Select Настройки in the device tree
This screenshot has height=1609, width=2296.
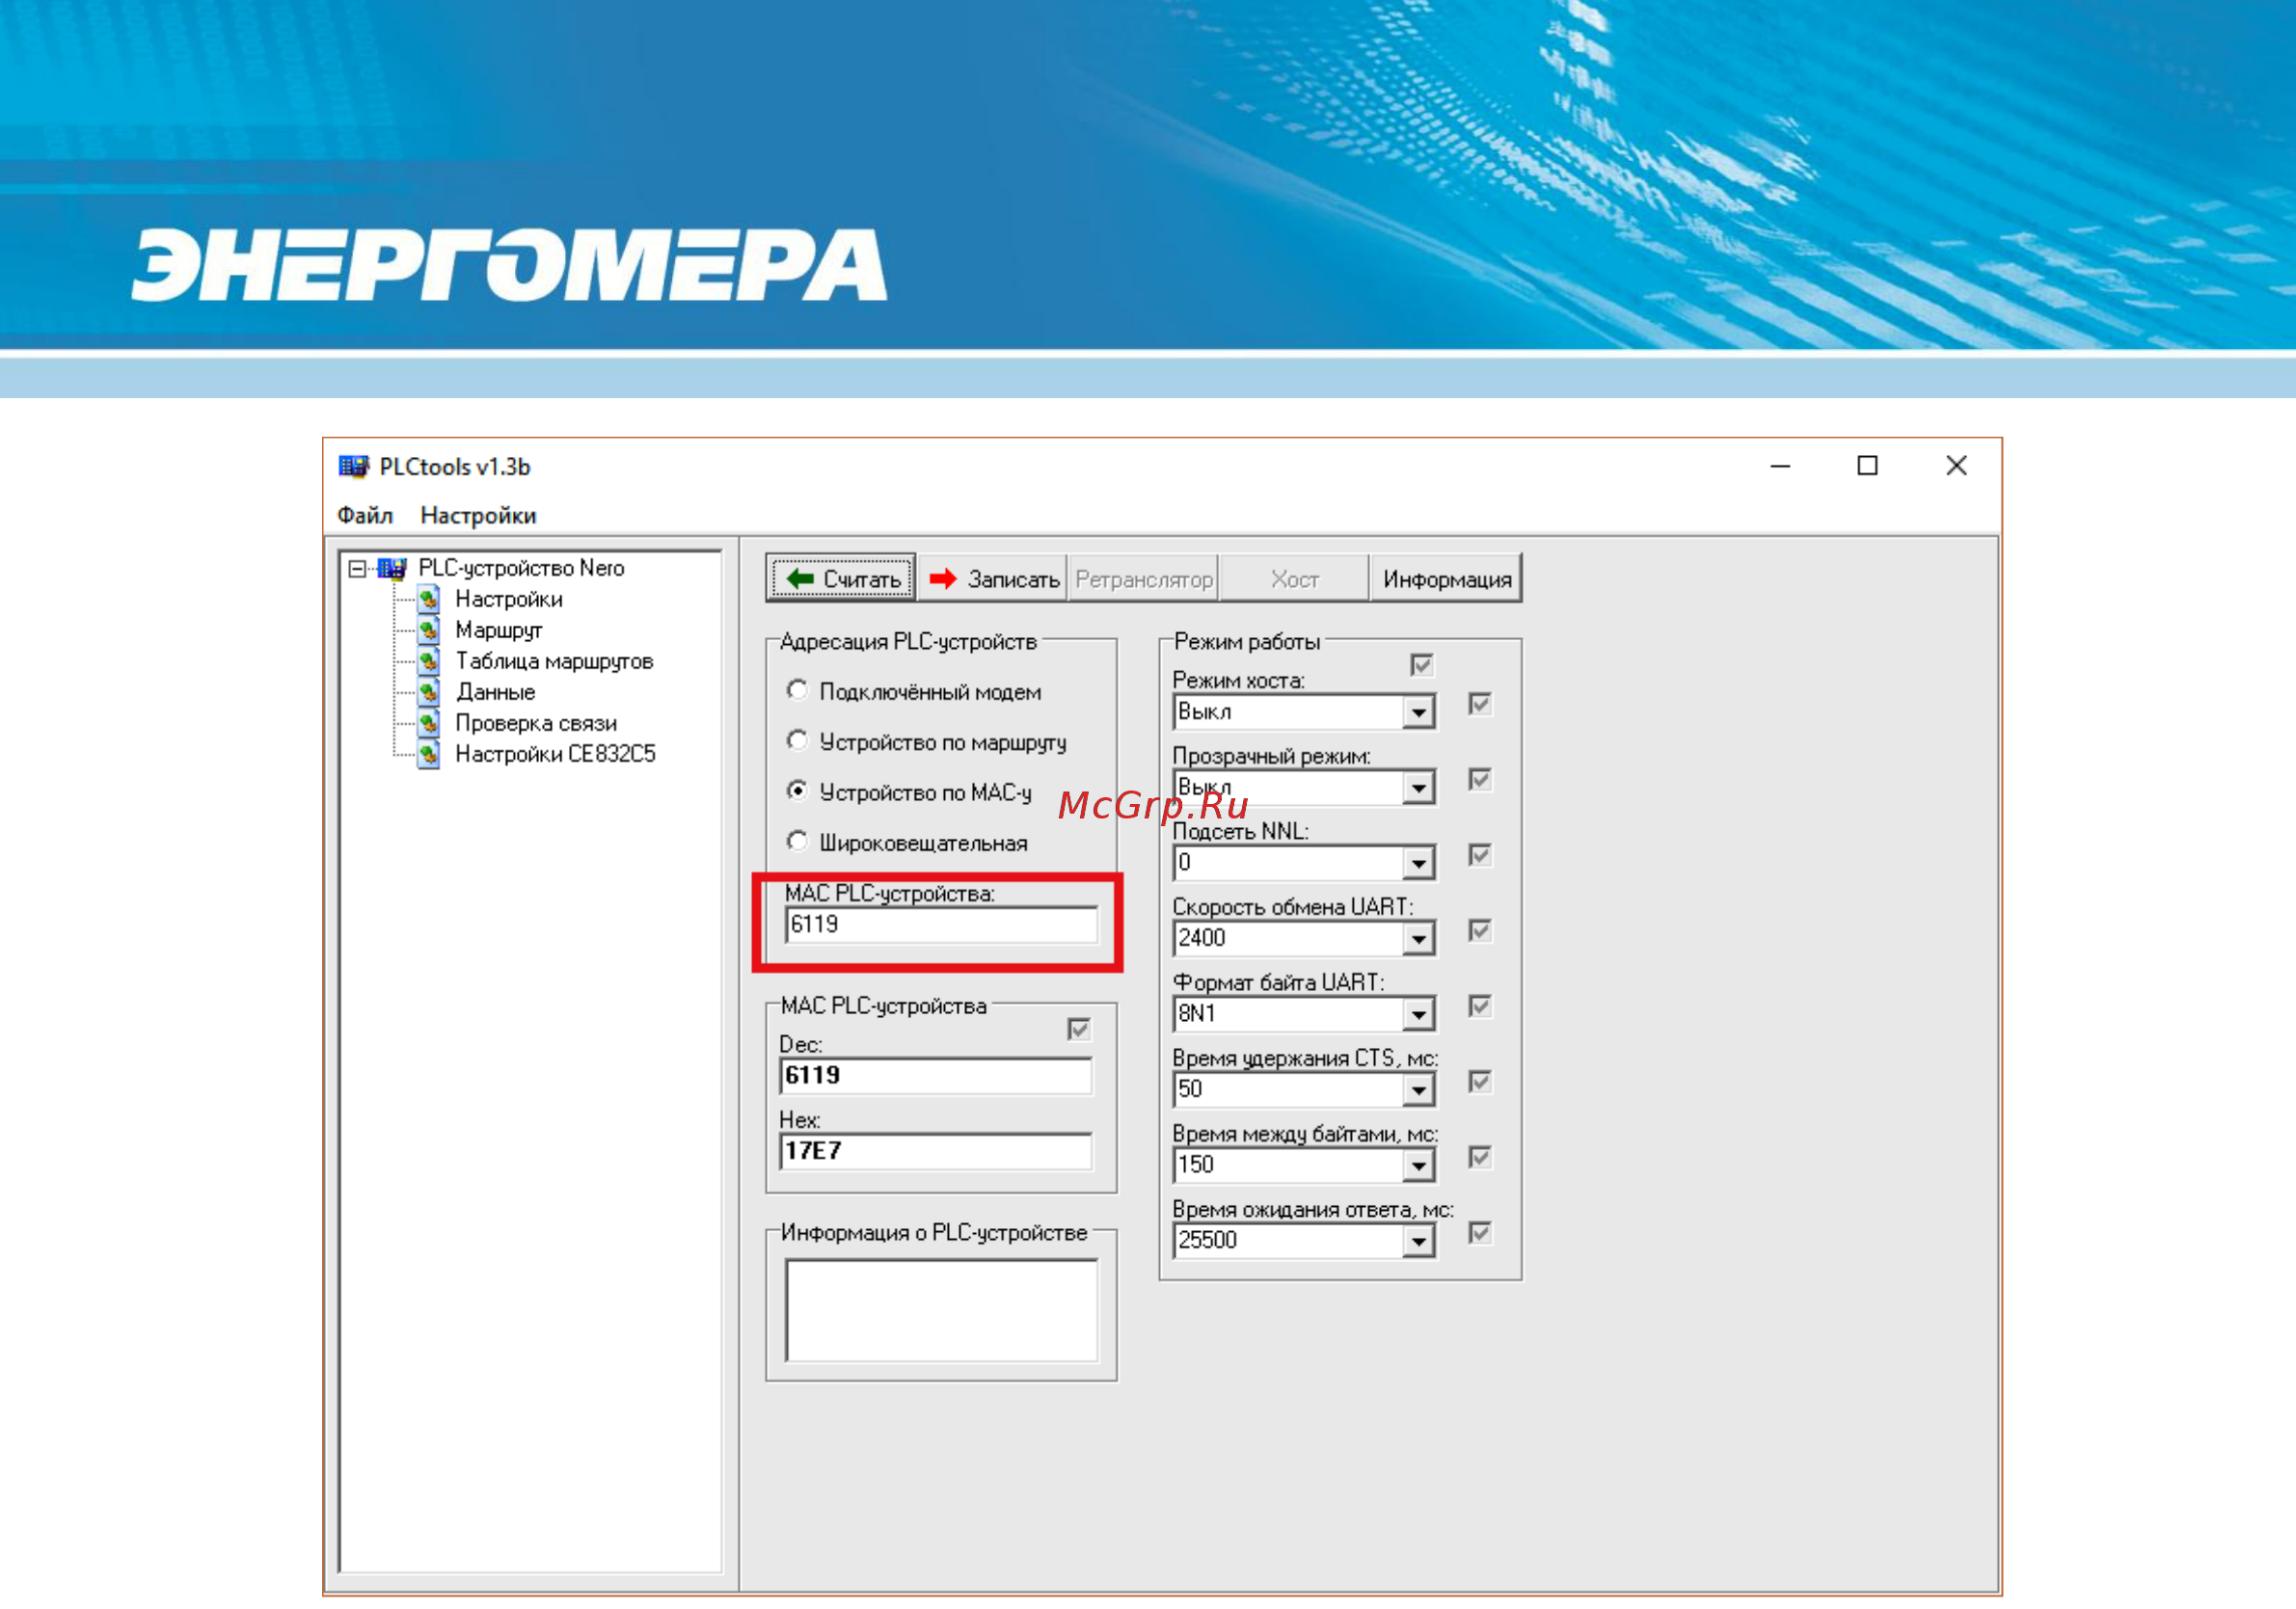coord(509,599)
